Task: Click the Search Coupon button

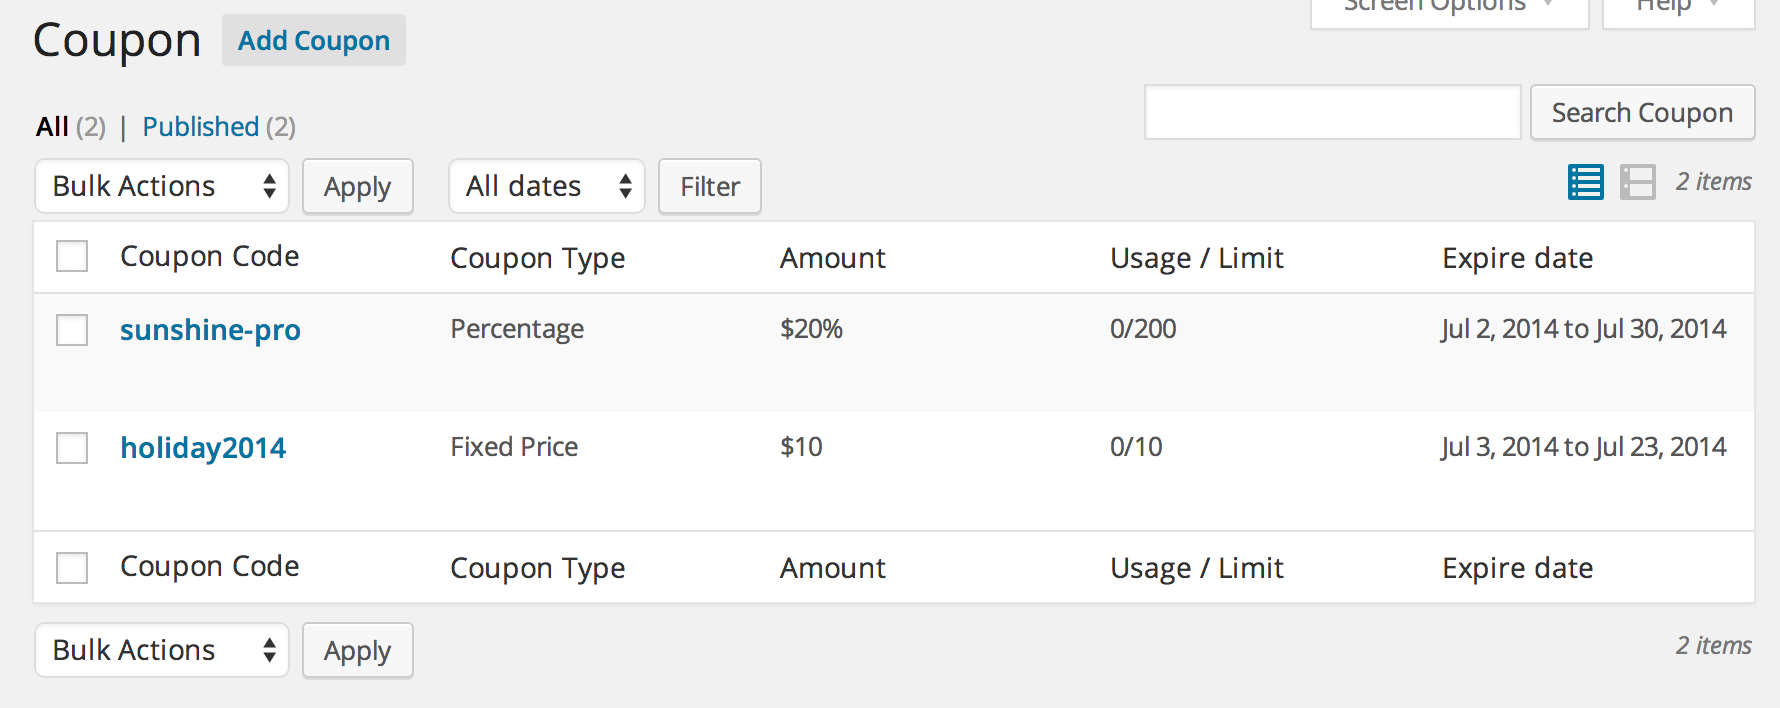Action: click(x=1642, y=112)
